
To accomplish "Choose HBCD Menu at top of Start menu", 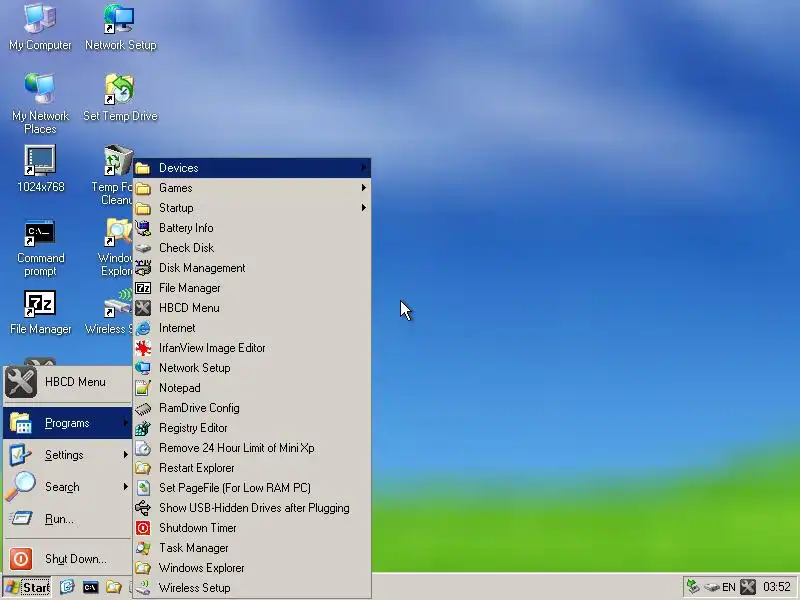I will coord(67,382).
